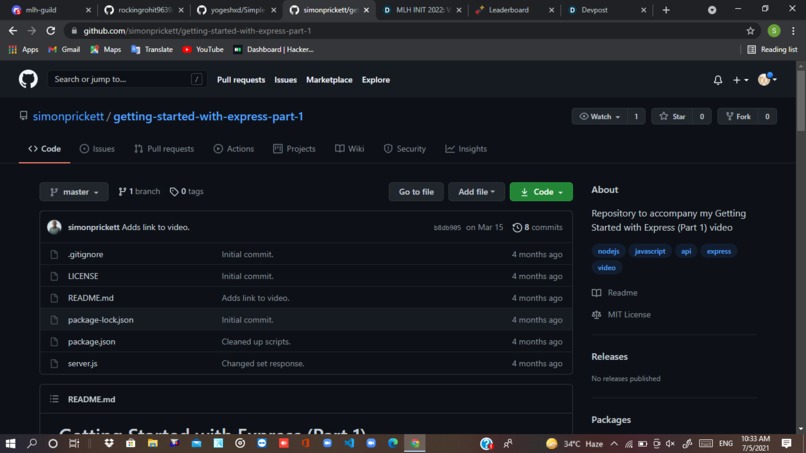Click Go to file button
806x453 pixels.
[416, 192]
